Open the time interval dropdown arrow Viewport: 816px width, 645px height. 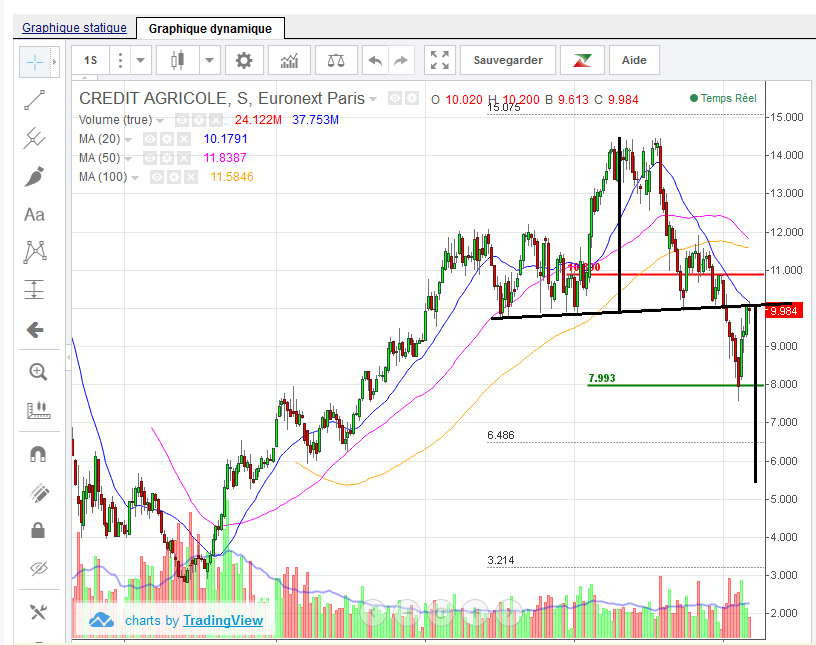click(x=141, y=60)
